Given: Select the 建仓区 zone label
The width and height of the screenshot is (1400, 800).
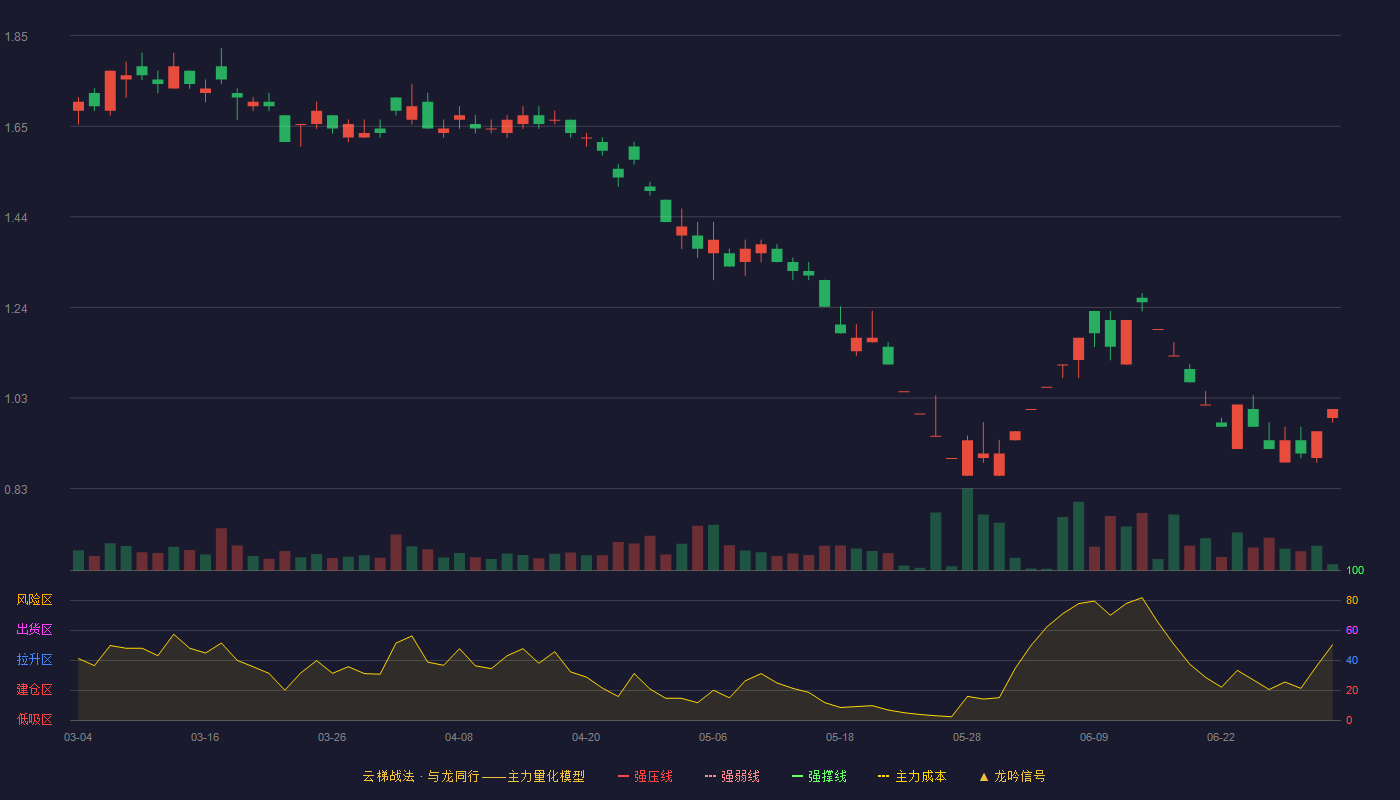Looking at the screenshot, I should coord(35,690).
